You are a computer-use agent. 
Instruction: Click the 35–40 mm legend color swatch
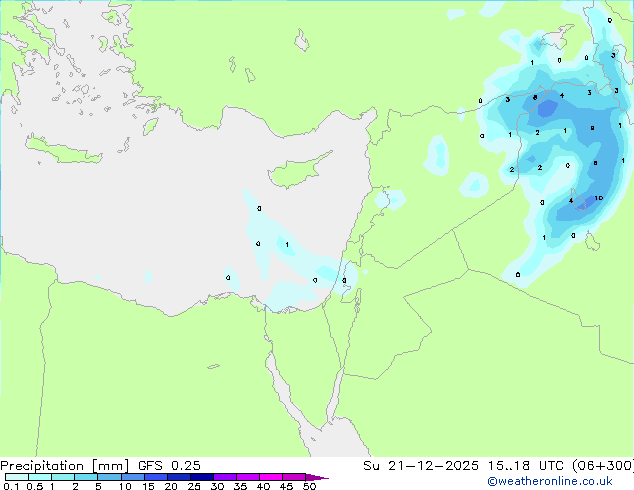point(248,477)
